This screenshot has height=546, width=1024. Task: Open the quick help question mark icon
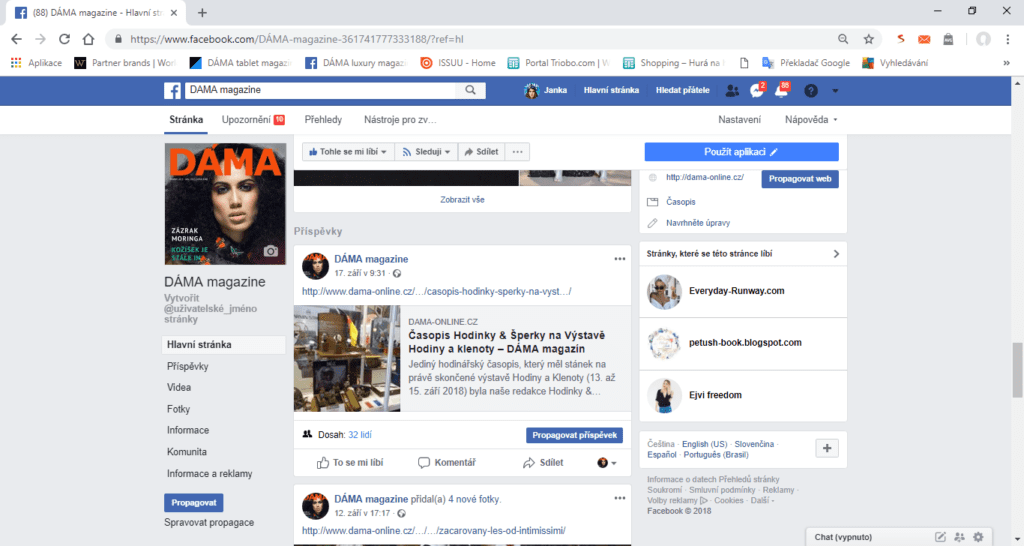(x=810, y=90)
